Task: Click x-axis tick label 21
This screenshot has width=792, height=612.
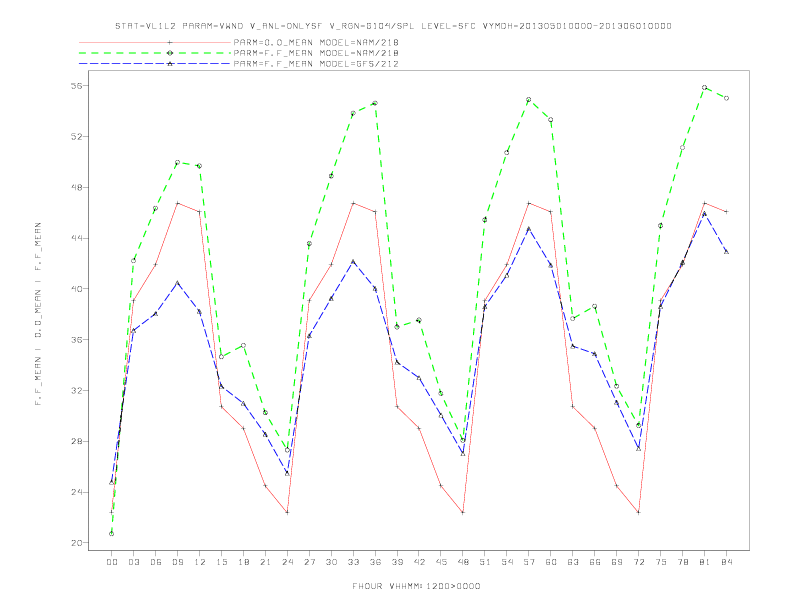Action: pos(265,562)
